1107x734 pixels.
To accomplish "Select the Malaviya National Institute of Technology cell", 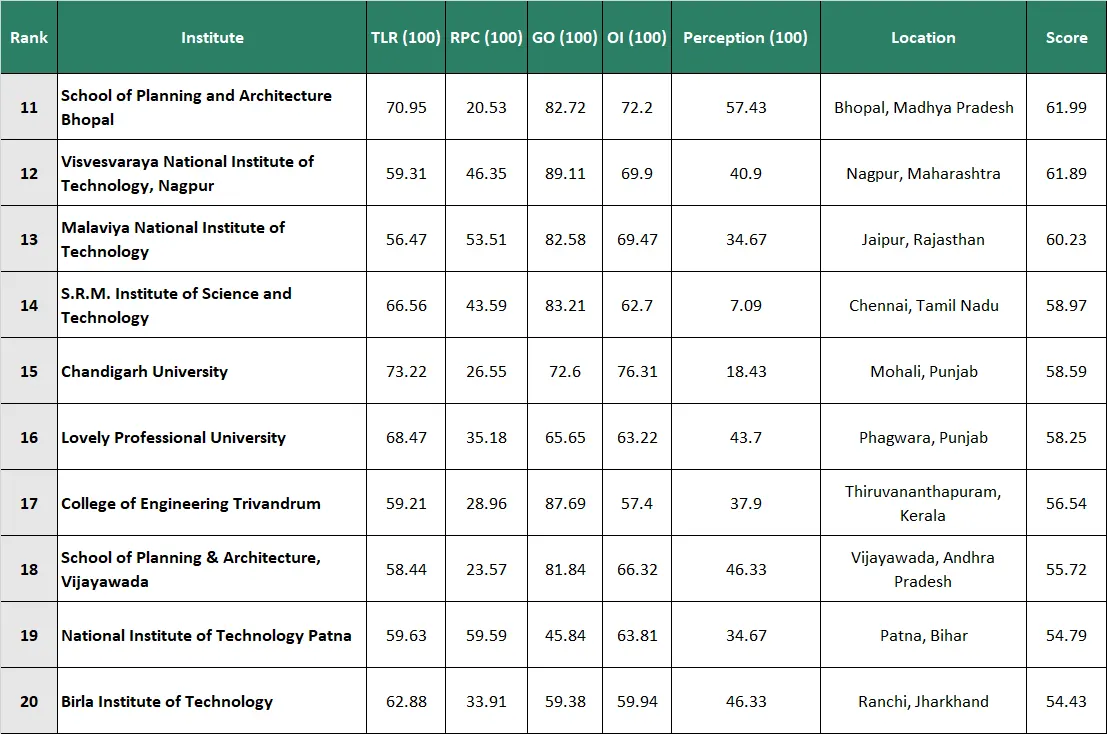I will tap(173, 239).
